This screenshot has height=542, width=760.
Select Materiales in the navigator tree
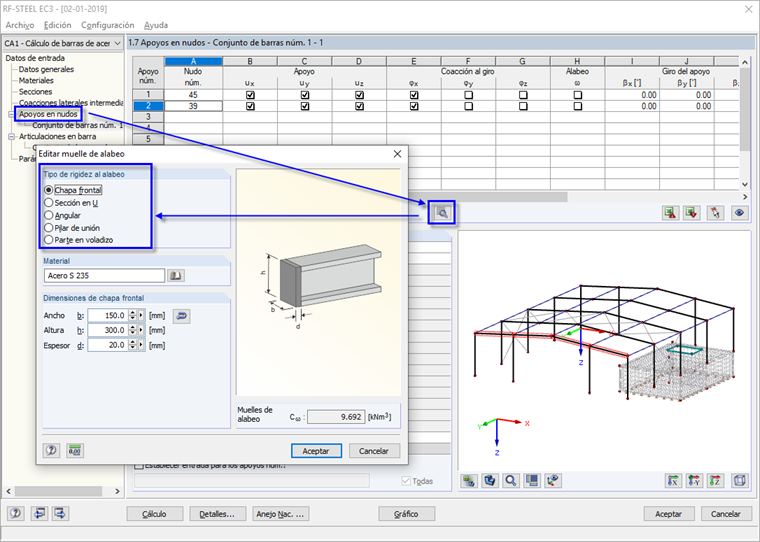point(36,80)
